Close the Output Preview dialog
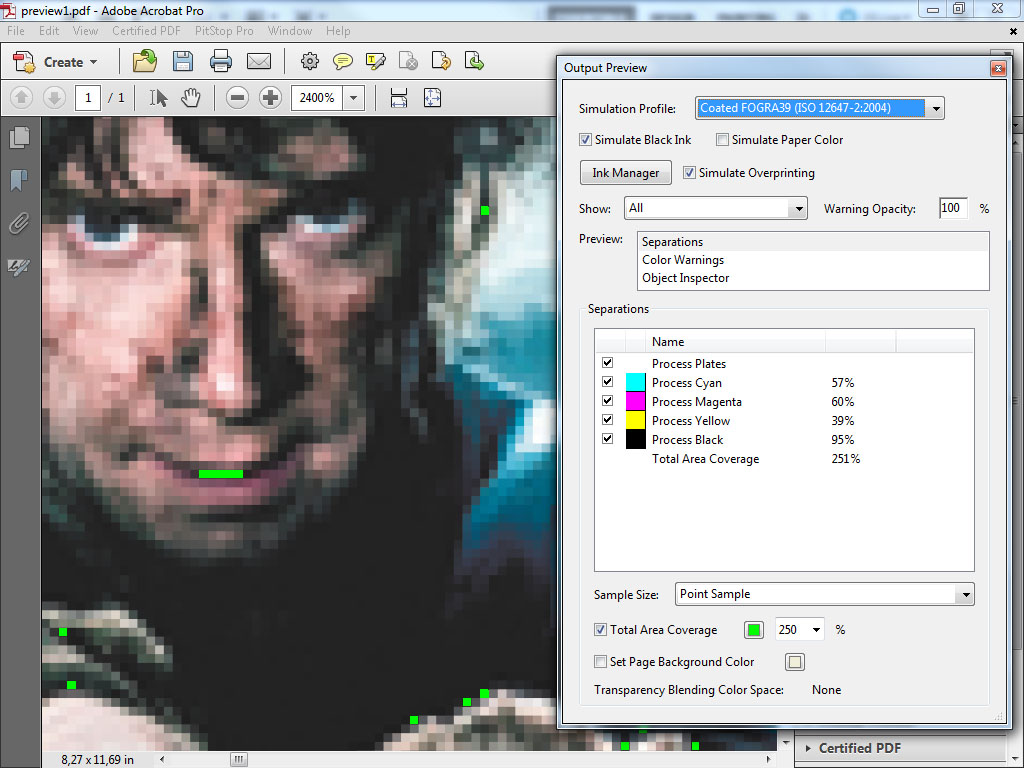The height and width of the screenshot is (768, 1024). pos(998,68)
